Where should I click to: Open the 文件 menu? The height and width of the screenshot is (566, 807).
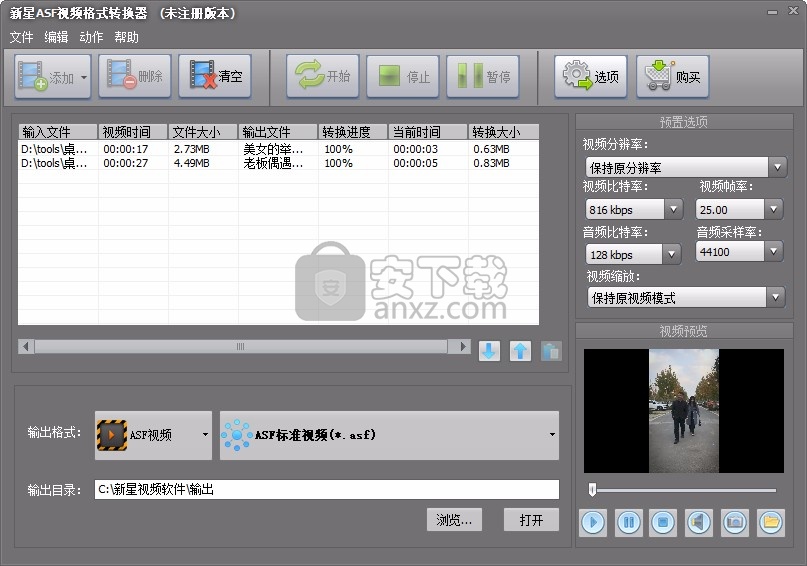click(22, 37)
